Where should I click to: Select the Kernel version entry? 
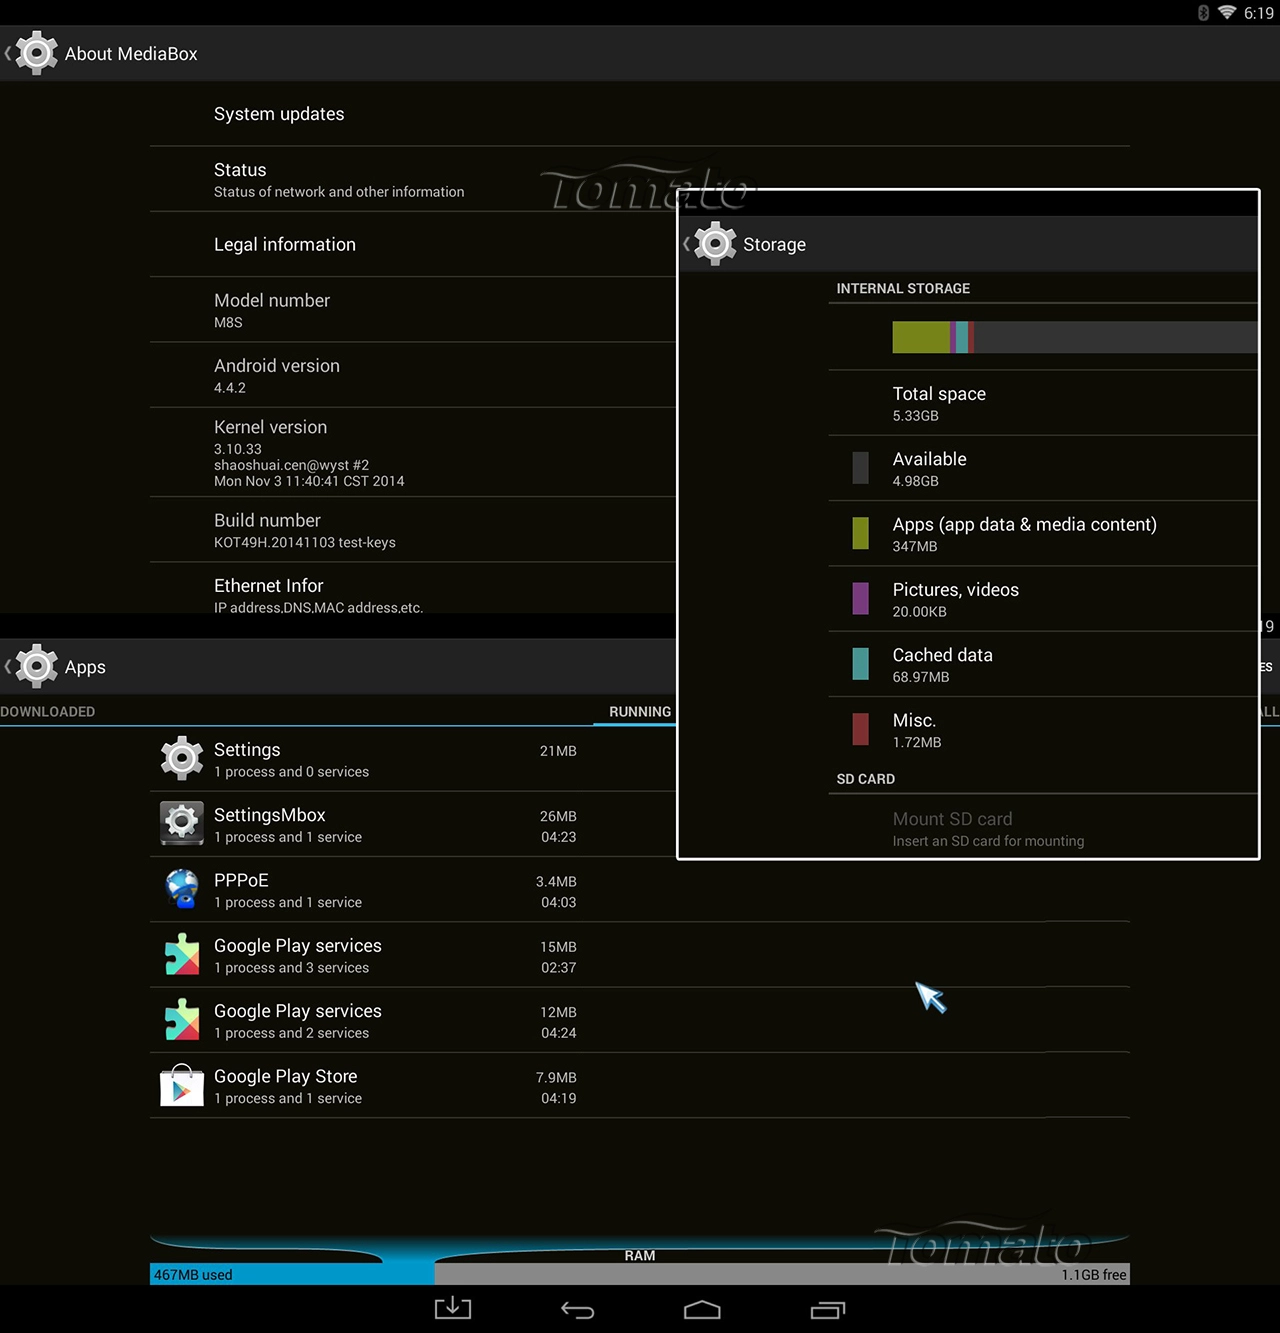pos(413,452)
